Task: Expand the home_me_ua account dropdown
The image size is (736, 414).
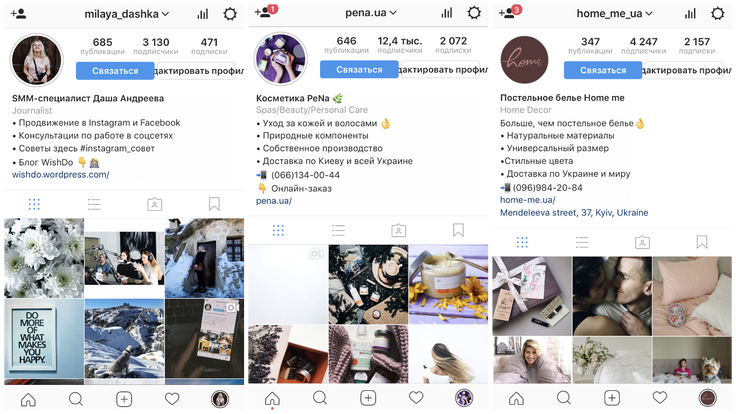Action: (614, 14)
